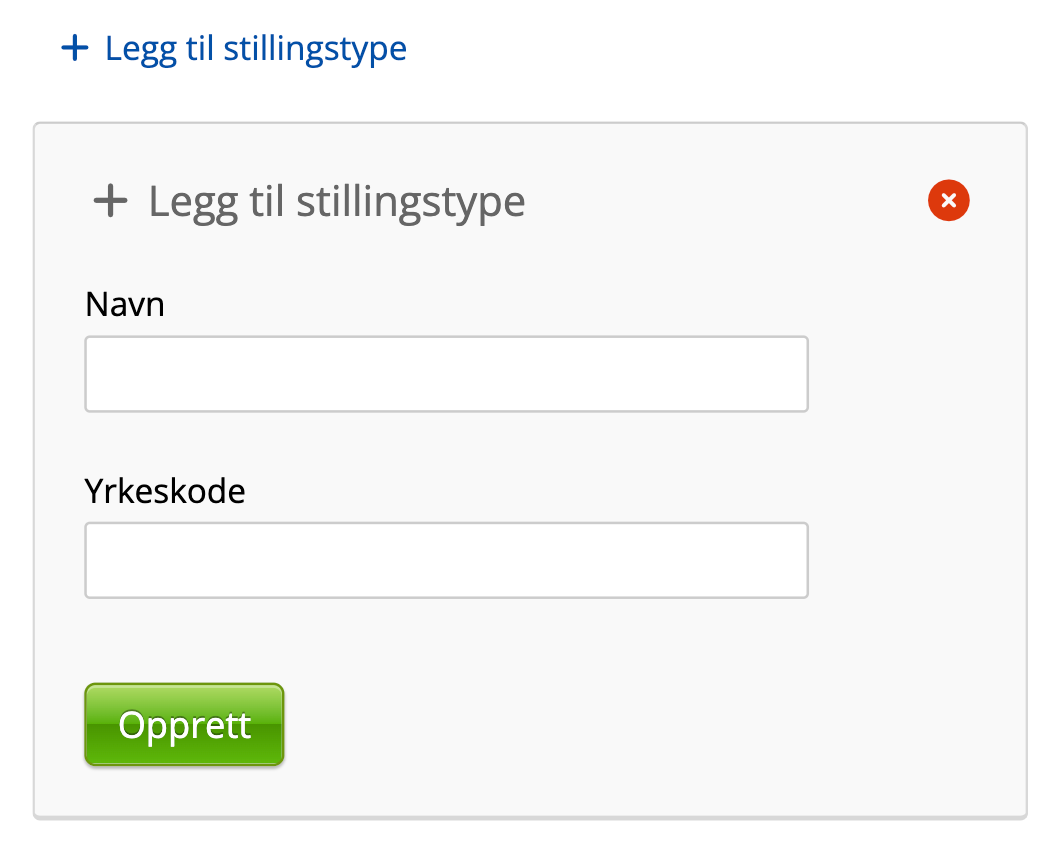Focus the Yrkeskode text field
This screenshot has height=848, width=1058.
click(x=446, y=560)
